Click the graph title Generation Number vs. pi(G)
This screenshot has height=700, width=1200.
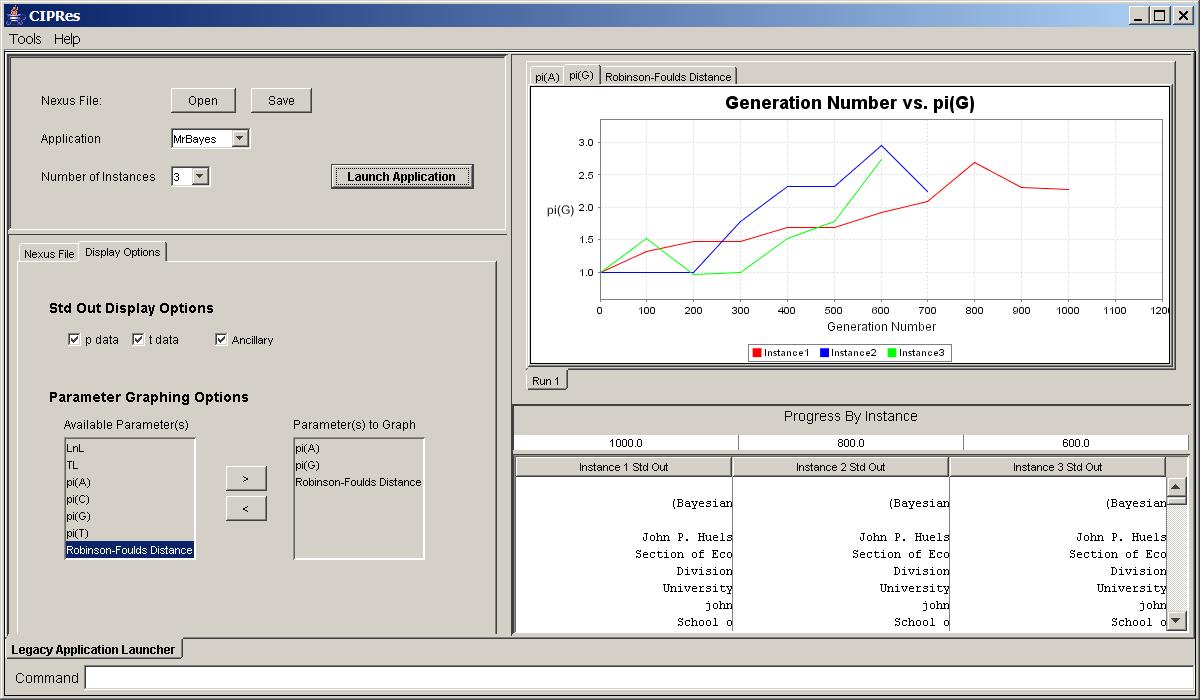pos(850,103)
